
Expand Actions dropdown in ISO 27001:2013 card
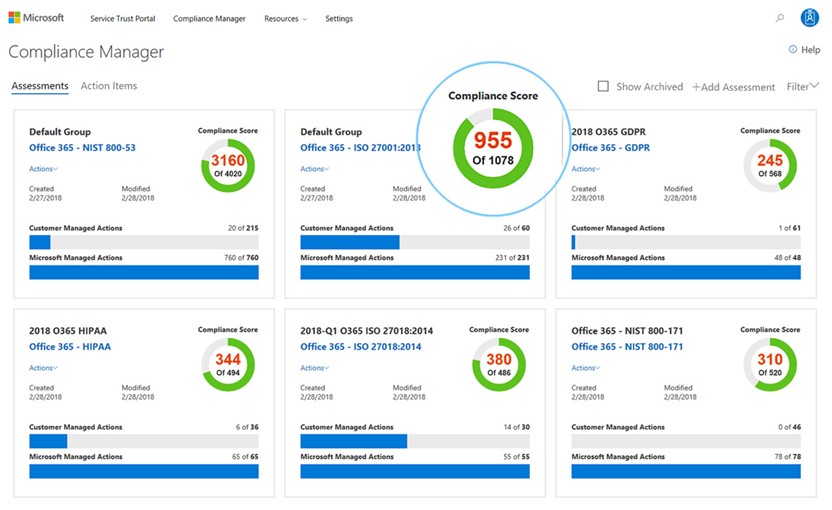point(314,169)
